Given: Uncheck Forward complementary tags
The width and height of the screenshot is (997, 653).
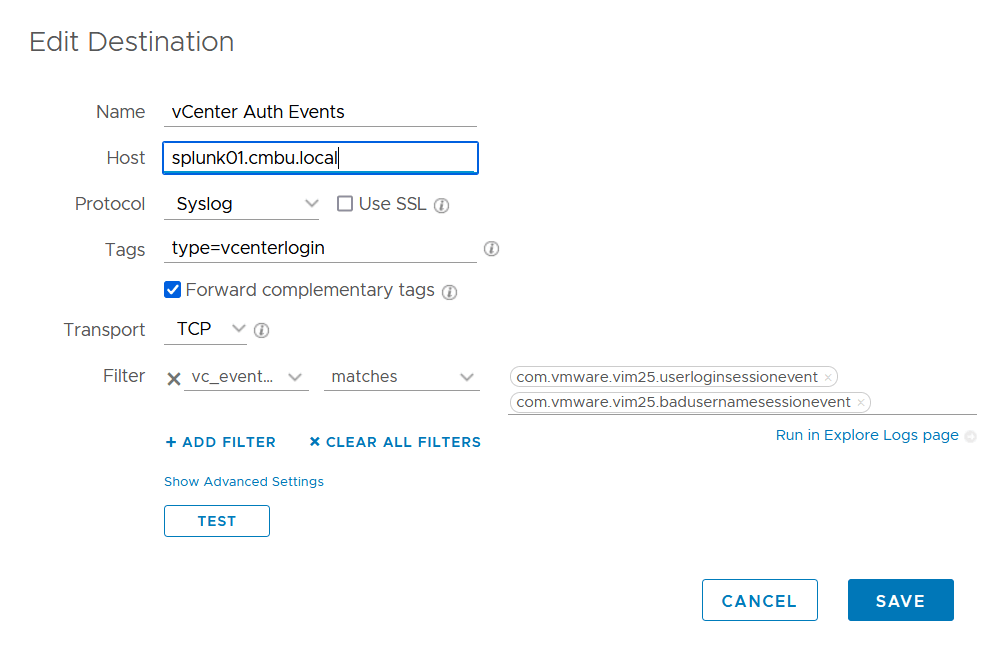Looking at the screenshot, I should coord(173,290).
